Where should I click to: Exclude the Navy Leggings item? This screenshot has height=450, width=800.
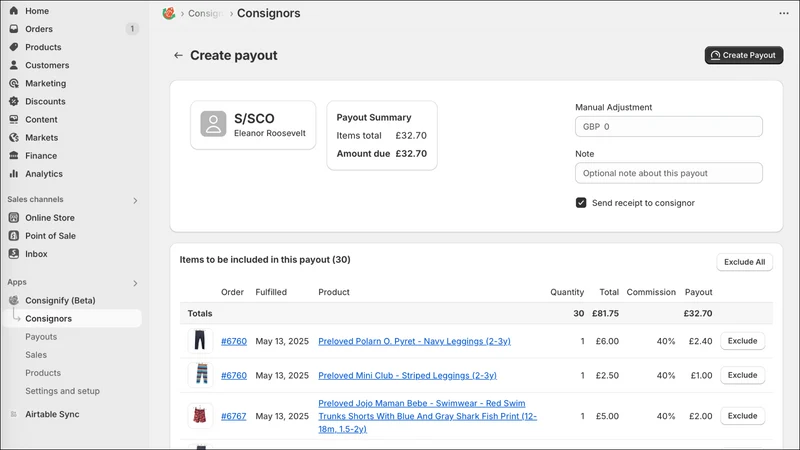(742, 341)
